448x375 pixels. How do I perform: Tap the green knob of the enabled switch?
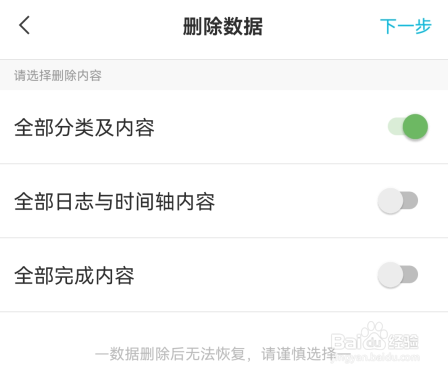pyautogui.click(x=415, y=127)
